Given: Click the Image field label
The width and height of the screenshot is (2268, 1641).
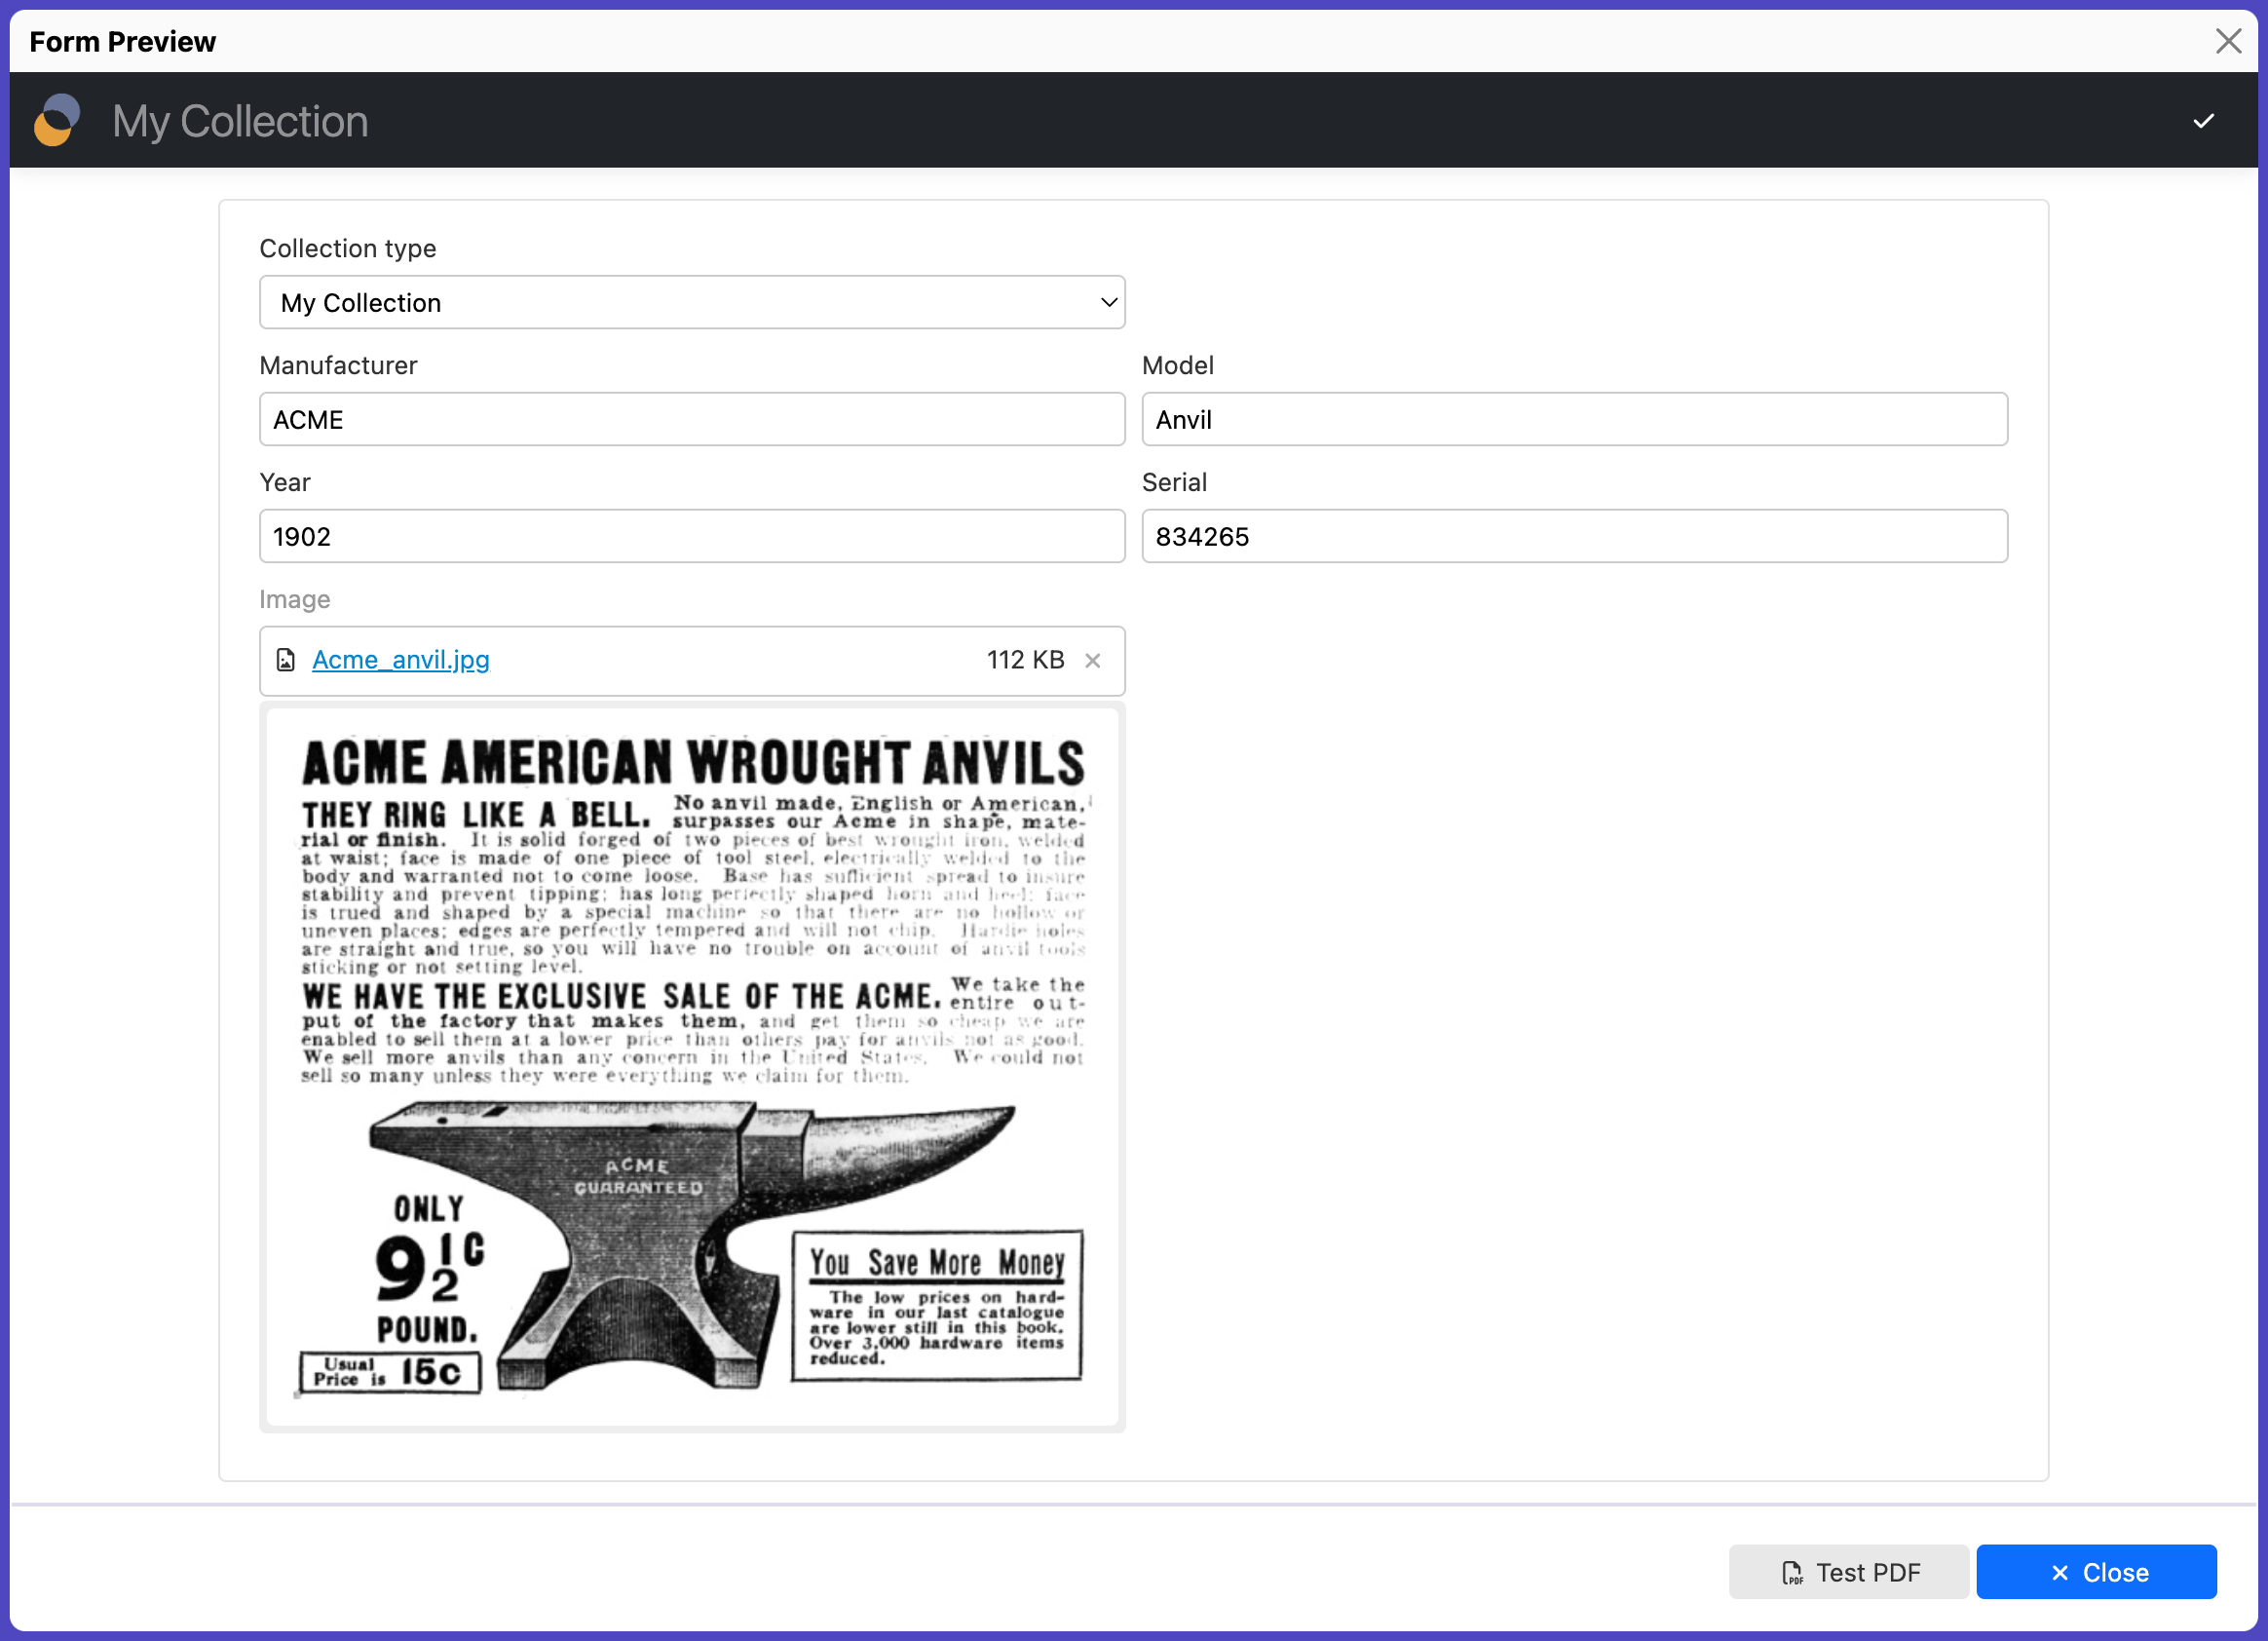Looking at the screenshot, I should (295, 599).
